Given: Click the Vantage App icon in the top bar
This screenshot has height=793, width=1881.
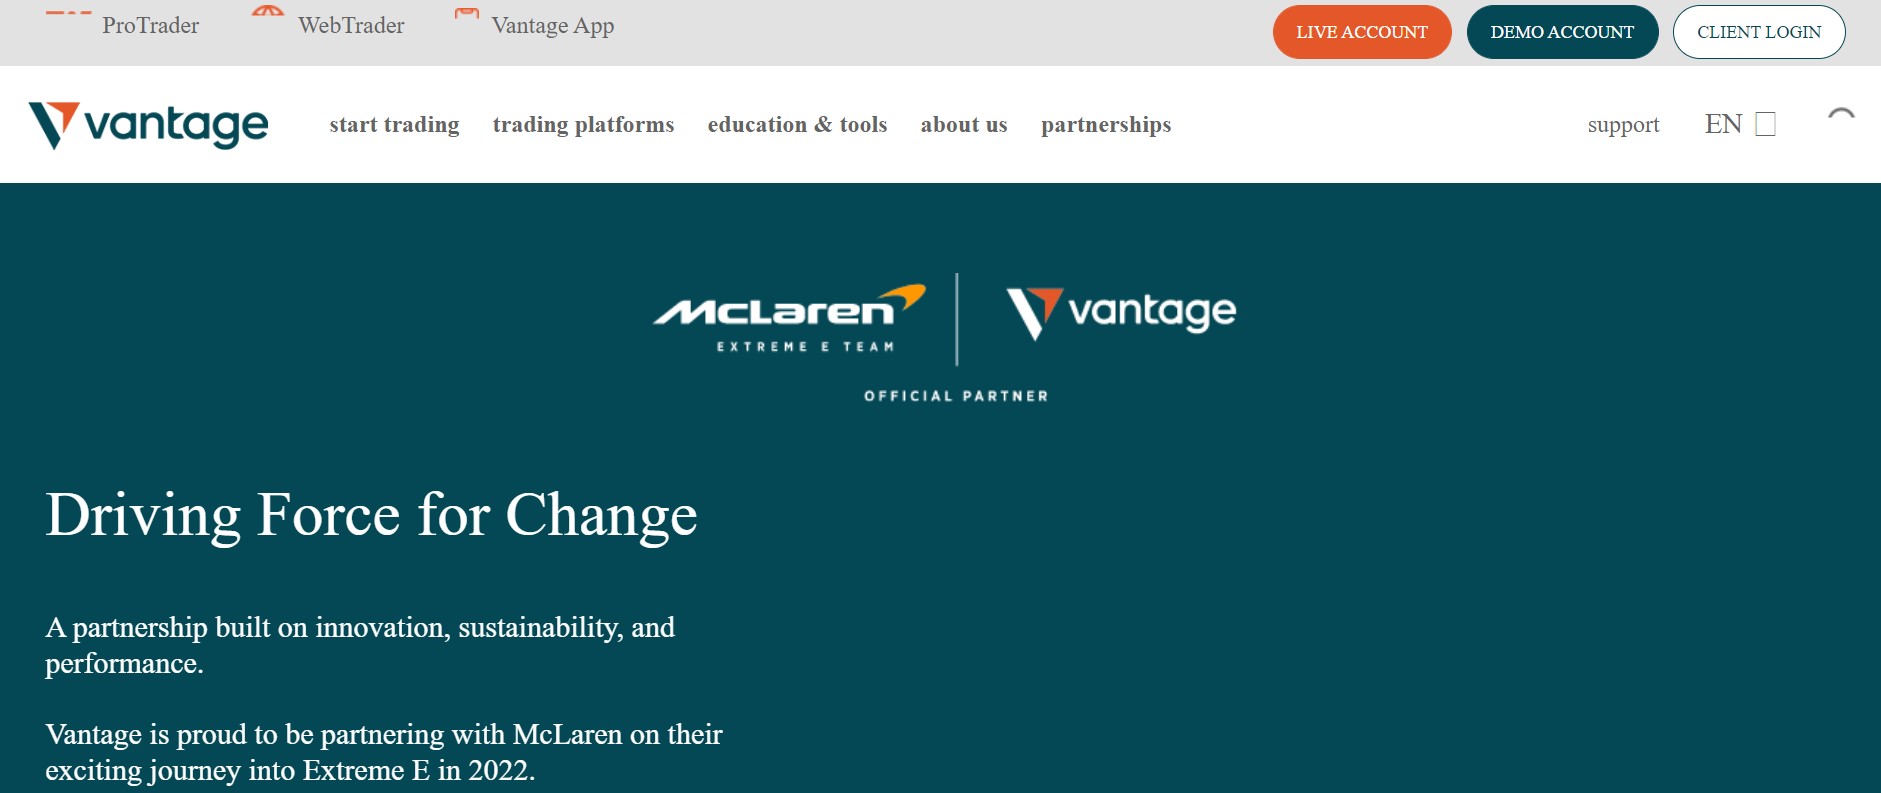Looking at the screenshot, I should point(466,14).
